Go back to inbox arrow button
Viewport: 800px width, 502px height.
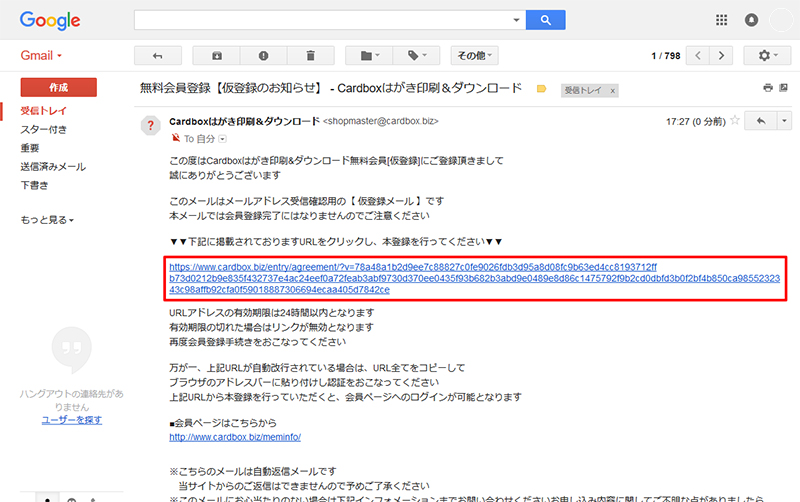tap(158, 56)
